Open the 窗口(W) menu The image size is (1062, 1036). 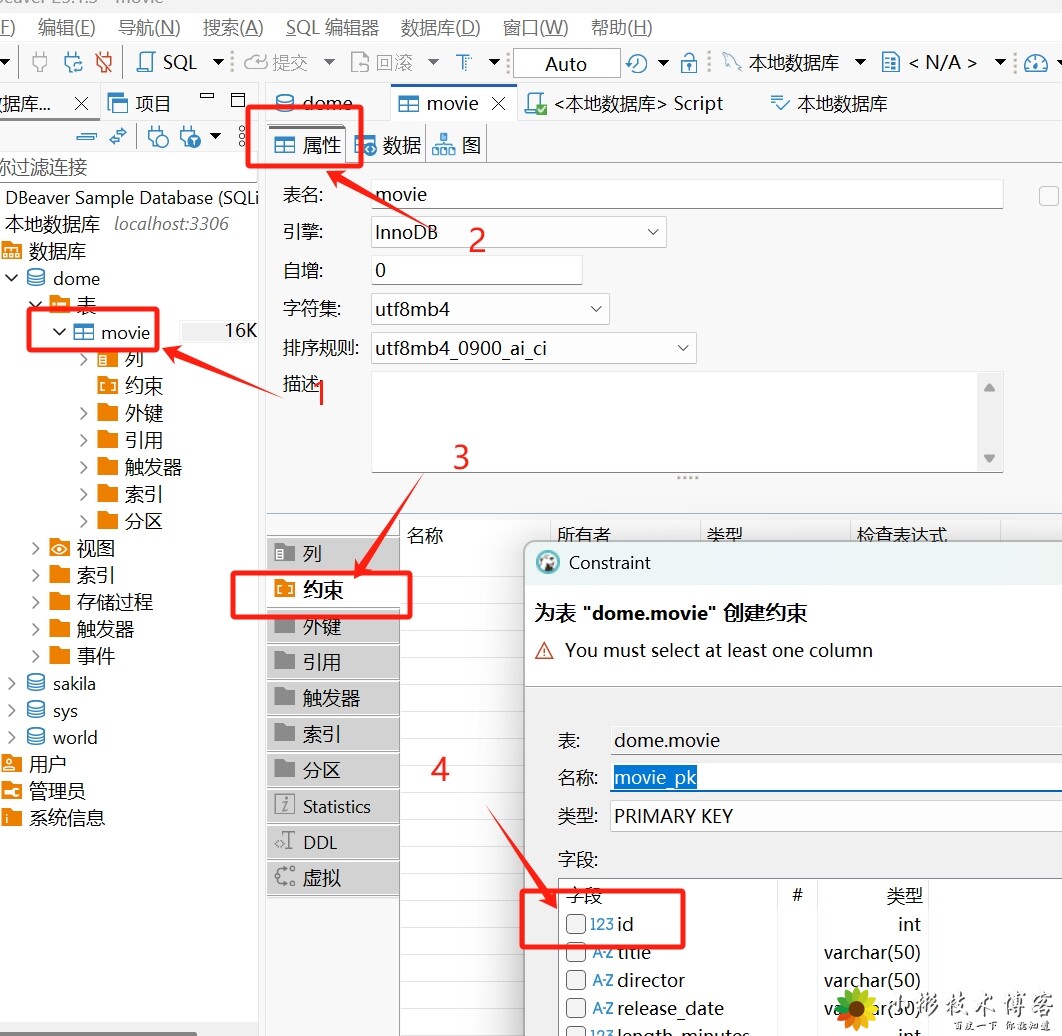tap(535, 28)
